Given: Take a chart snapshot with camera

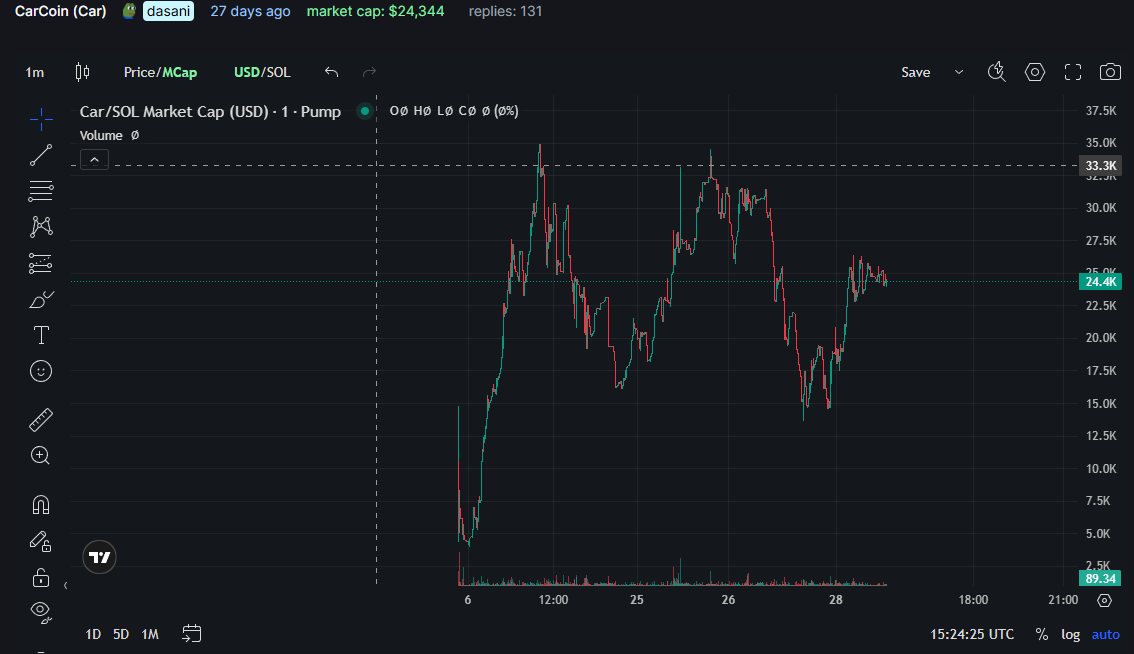Looking at the screenshot, I should tap(1110, 72).
